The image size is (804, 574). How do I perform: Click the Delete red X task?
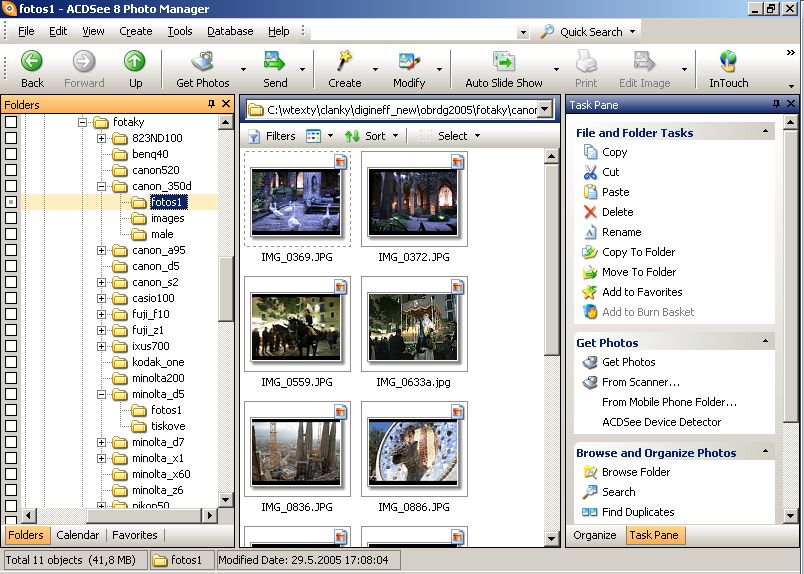[590, 212]
